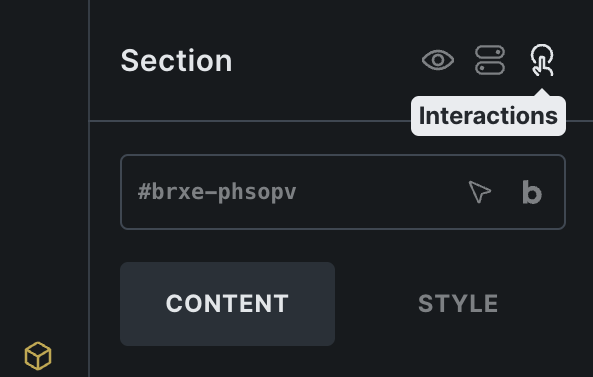Open the Interactions panel via hand-pointer icon
The height and width of the screenshot is (377, 593).
coord(542,60)
